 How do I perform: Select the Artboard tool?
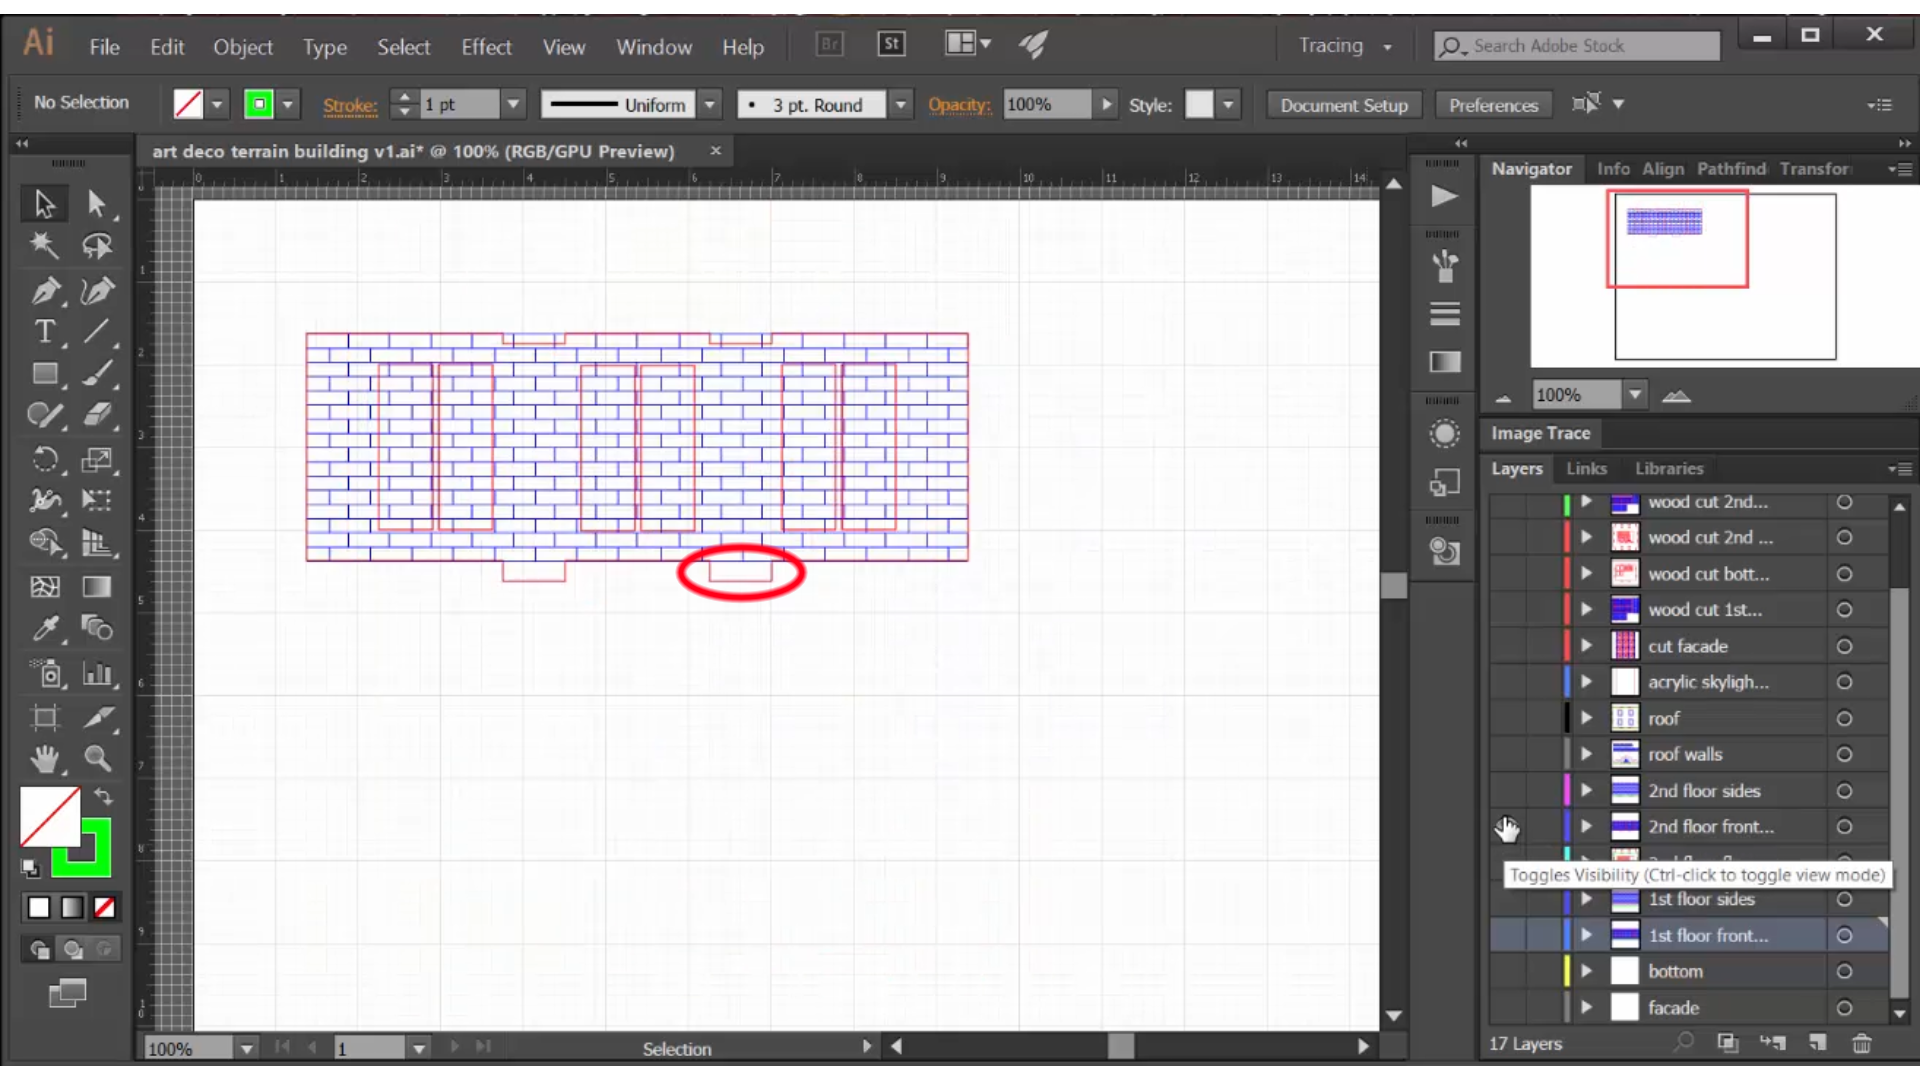tap(44, 718)
